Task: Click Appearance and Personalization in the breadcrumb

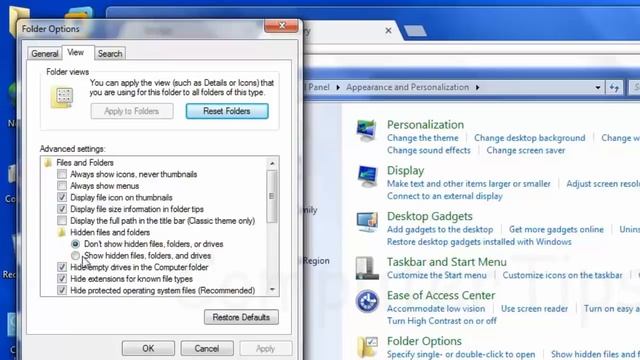Action: coord(407,87)
